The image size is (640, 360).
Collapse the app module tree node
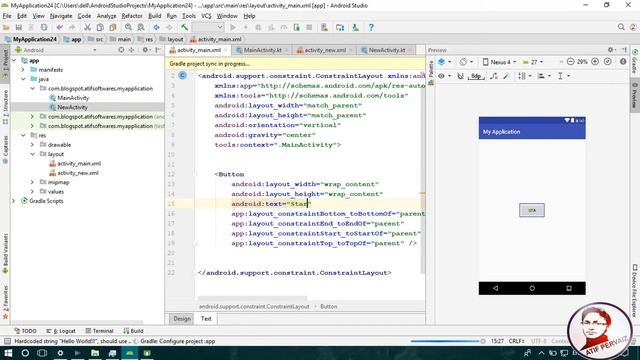(14, 60)
